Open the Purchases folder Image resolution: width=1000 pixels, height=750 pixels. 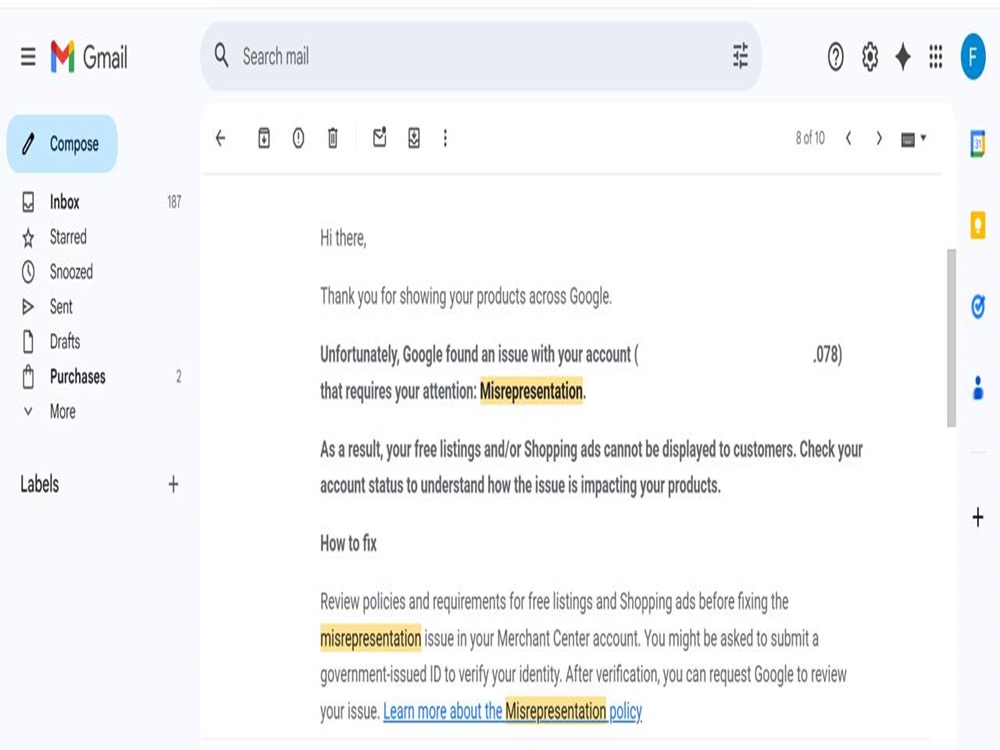point(78,377)
